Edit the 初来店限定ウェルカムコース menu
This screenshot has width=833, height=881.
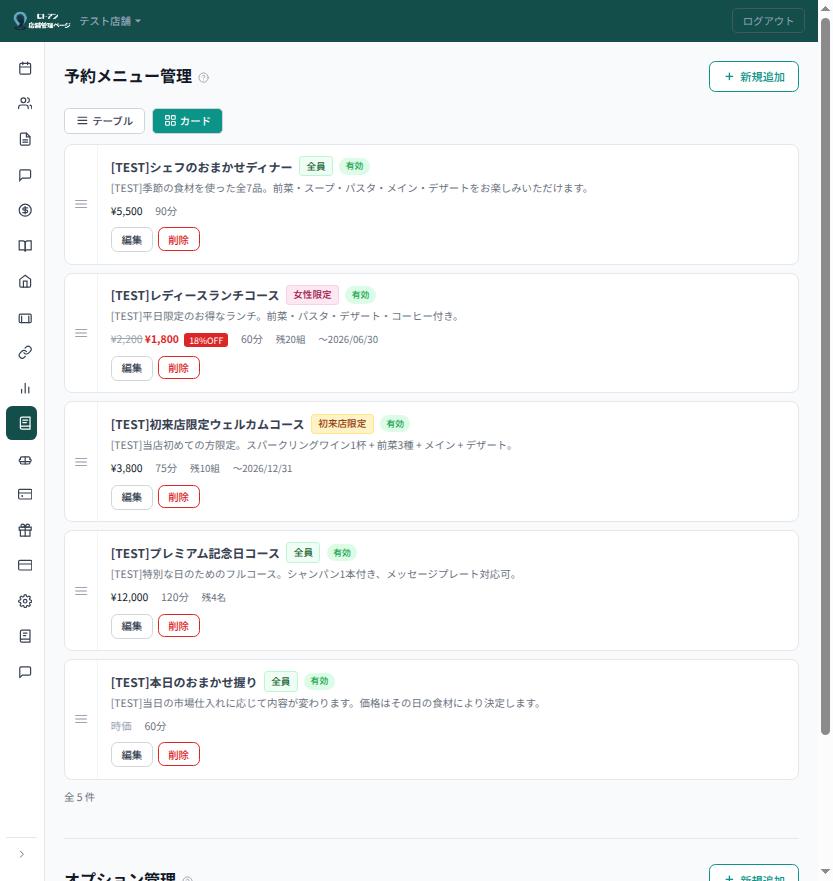131,497
